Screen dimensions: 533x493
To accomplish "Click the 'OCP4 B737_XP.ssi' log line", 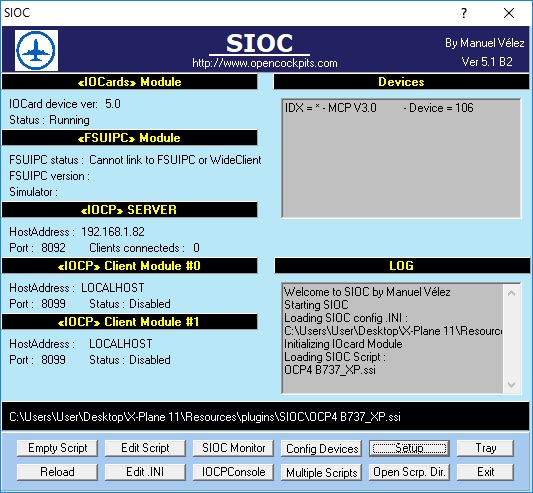I will pos(330,370).
